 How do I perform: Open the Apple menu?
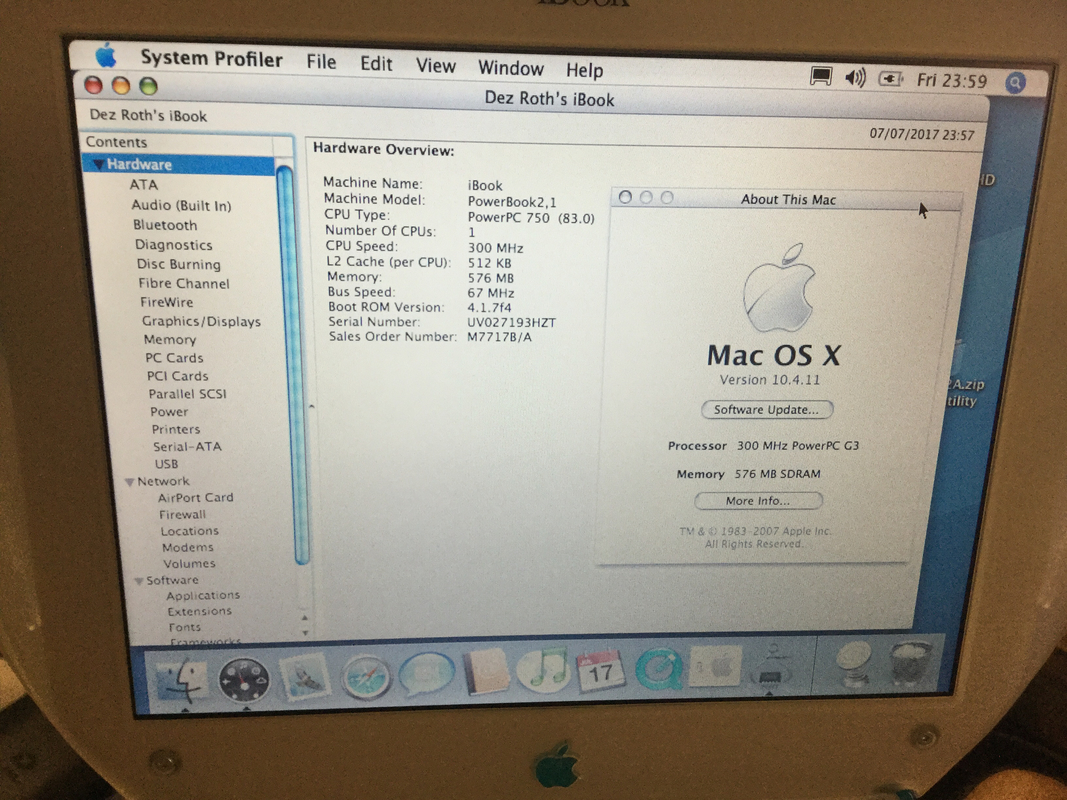105,55
